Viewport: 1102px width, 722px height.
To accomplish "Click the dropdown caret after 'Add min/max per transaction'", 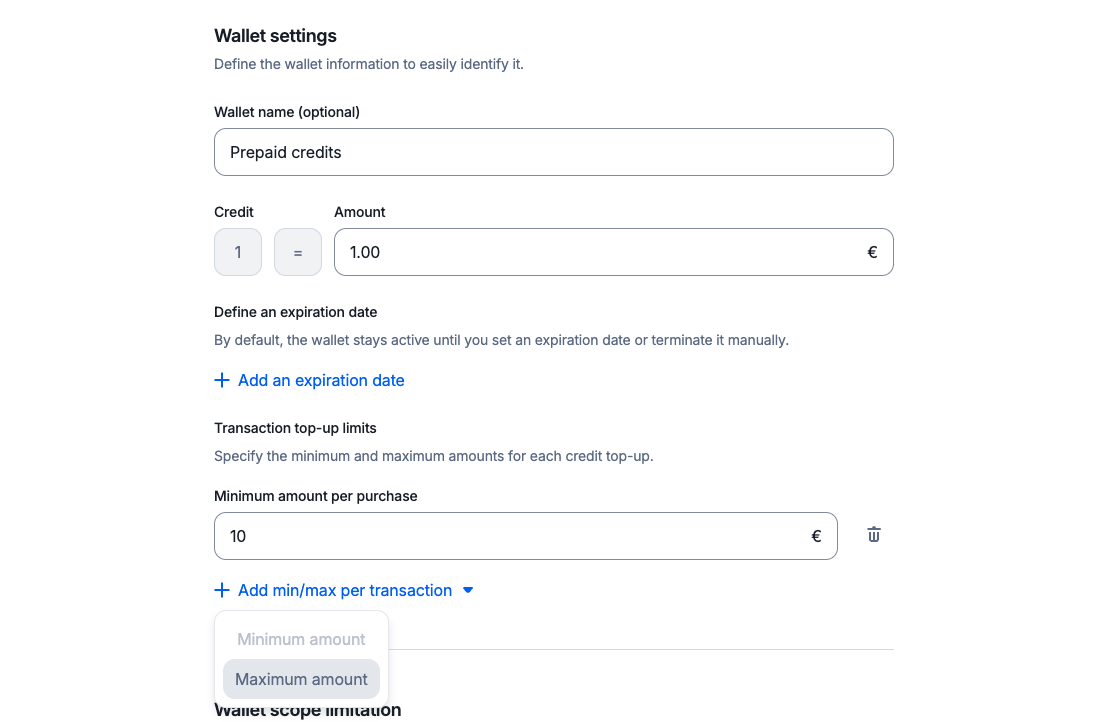I will tap(467, 590).
